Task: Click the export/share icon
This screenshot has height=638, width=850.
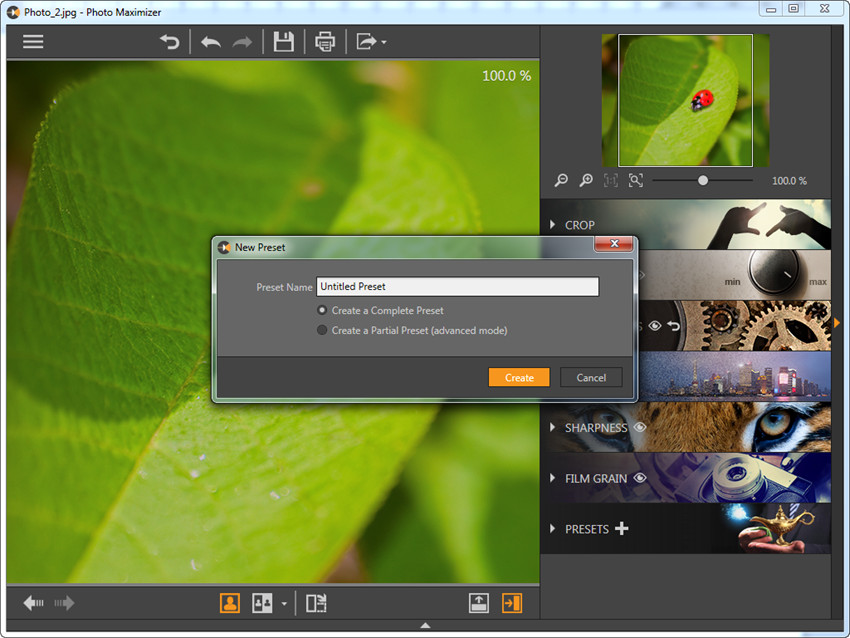Action: pyautogui.click(x=366, y=42)
